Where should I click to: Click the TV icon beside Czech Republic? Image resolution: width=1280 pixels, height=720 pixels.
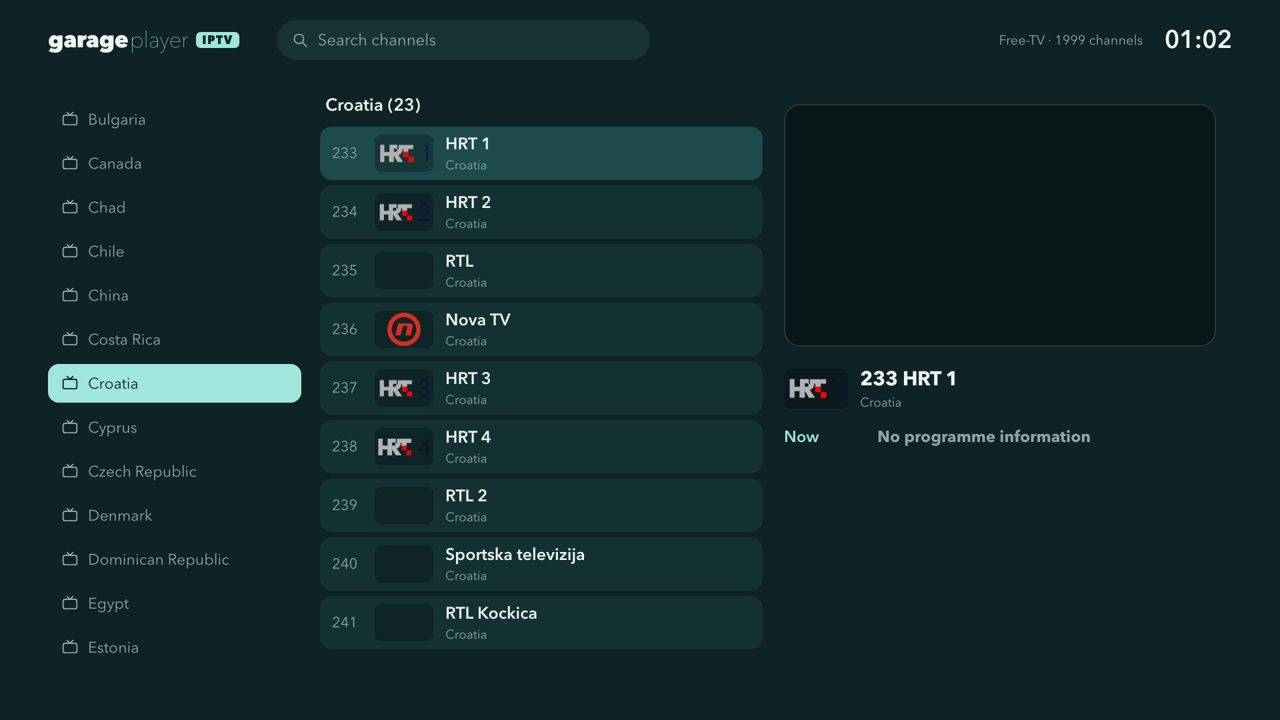70,471
